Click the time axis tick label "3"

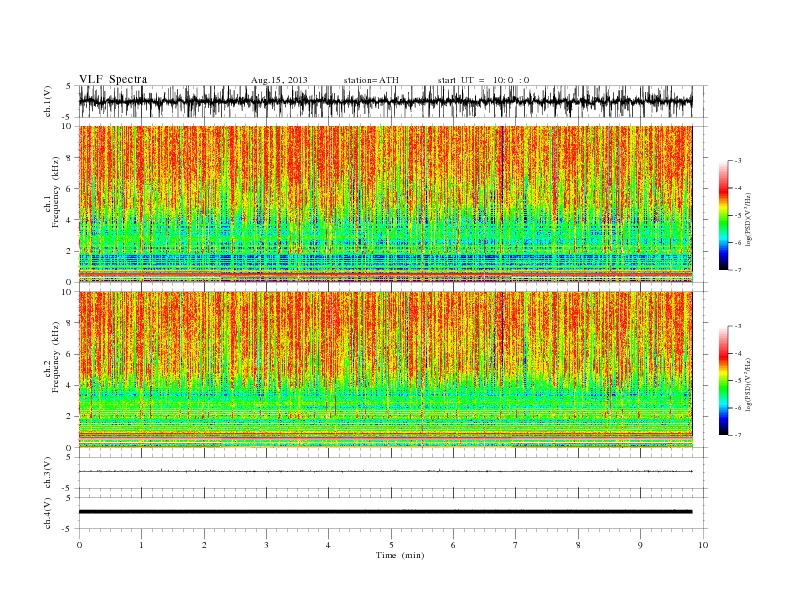click(266, 545)
